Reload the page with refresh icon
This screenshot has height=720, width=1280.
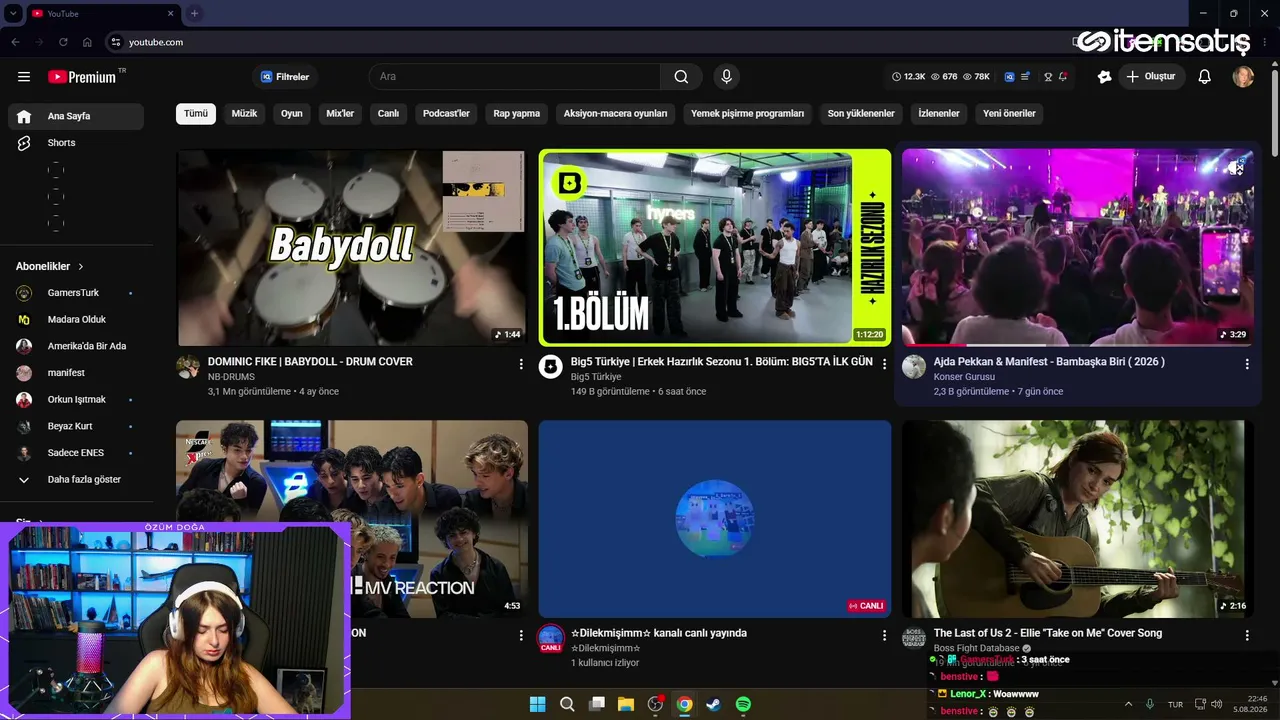[63, 42]
